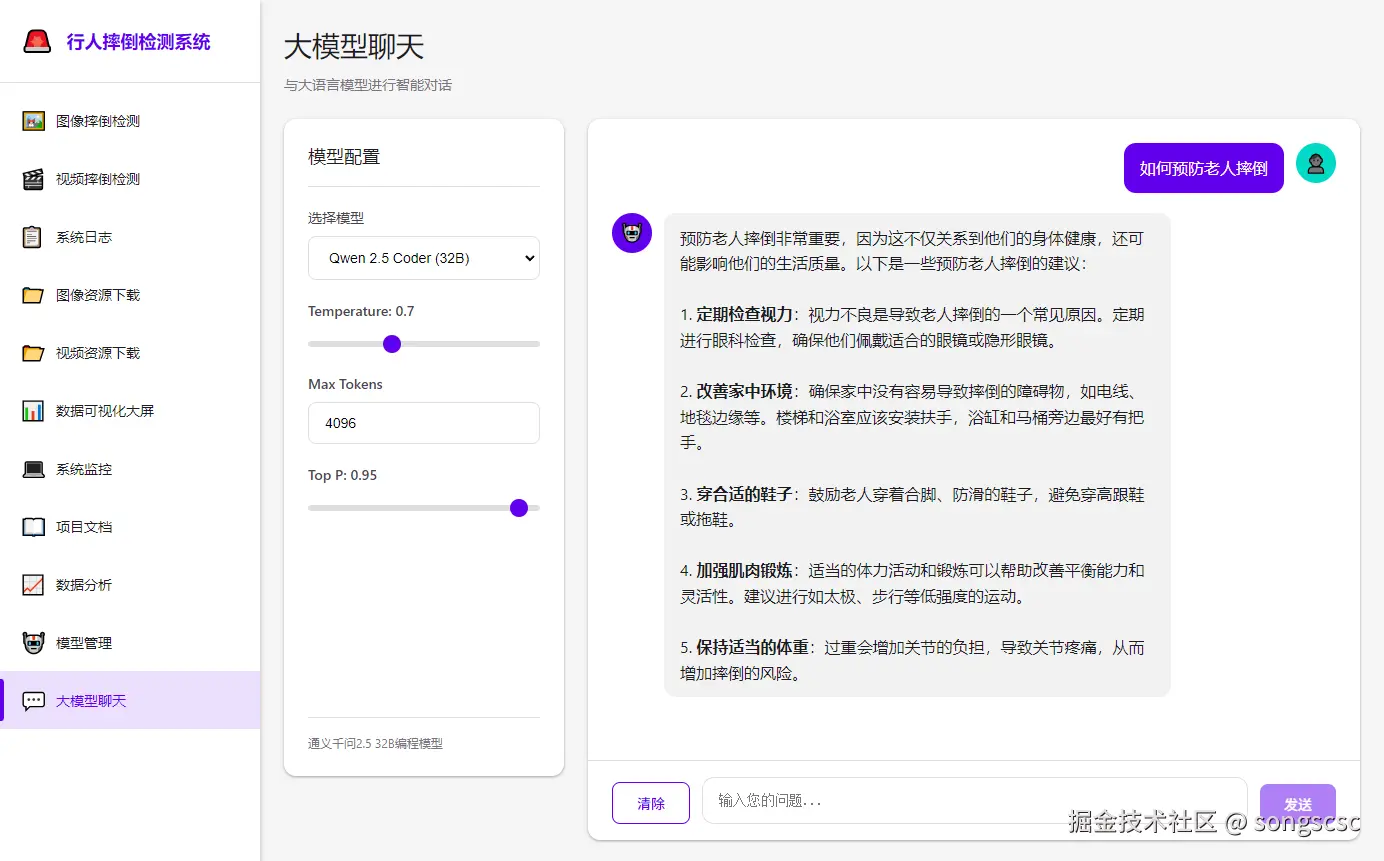Open the 视频摔倒检测 video detection icon
The height and width of the screenshot is (861, 1384).
(x=33, y=178)
